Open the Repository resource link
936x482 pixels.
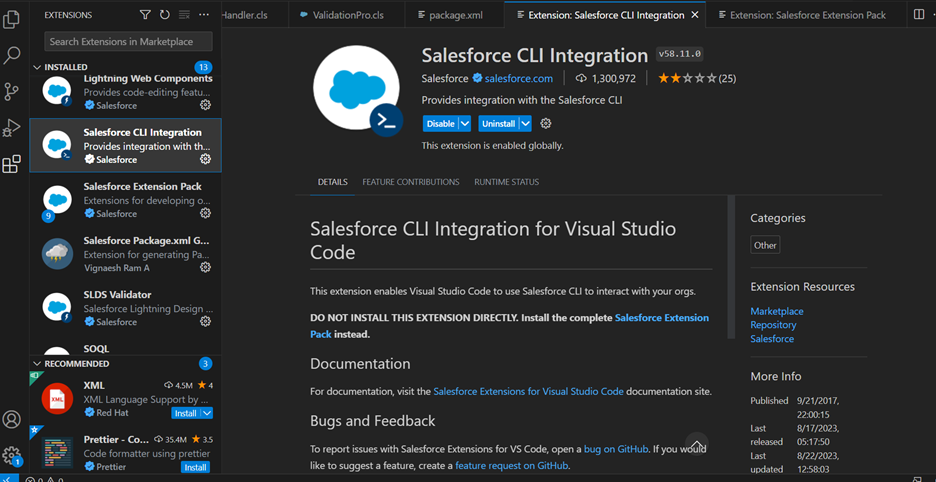coord(773,325)
